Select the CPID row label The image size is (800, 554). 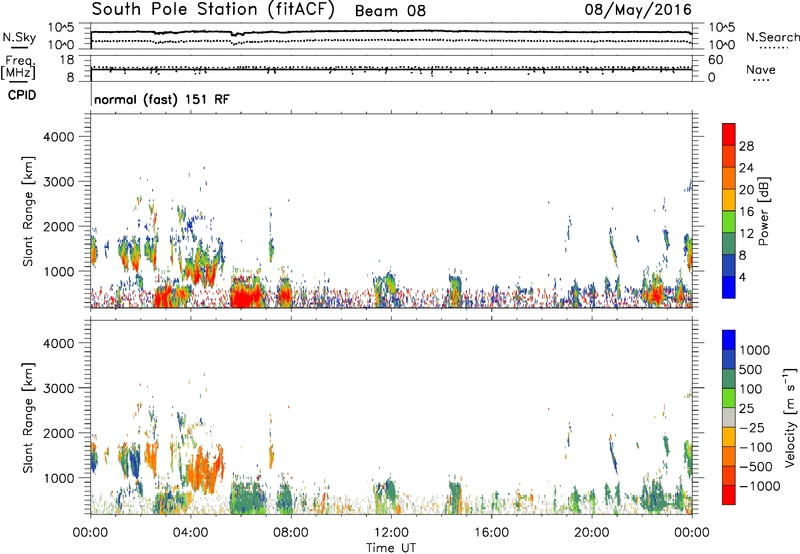[x=22, y=95]
